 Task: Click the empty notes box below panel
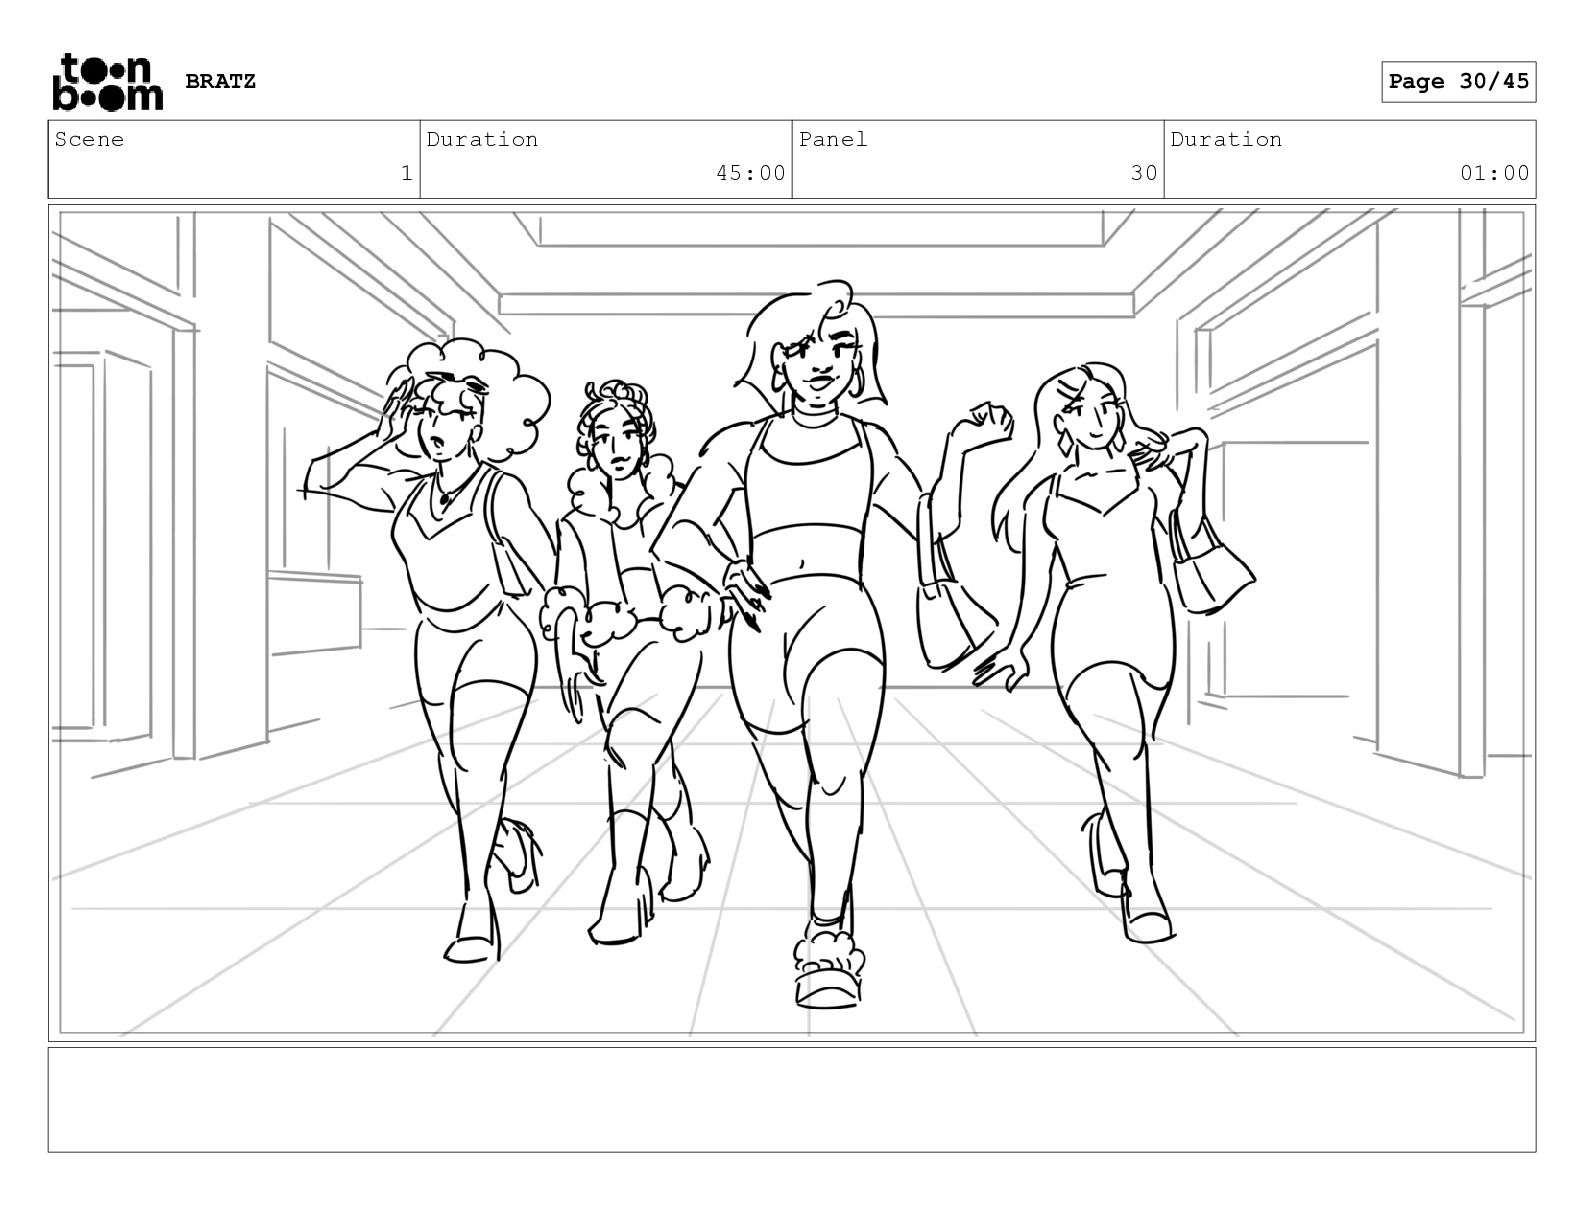tap(792, 1100)
